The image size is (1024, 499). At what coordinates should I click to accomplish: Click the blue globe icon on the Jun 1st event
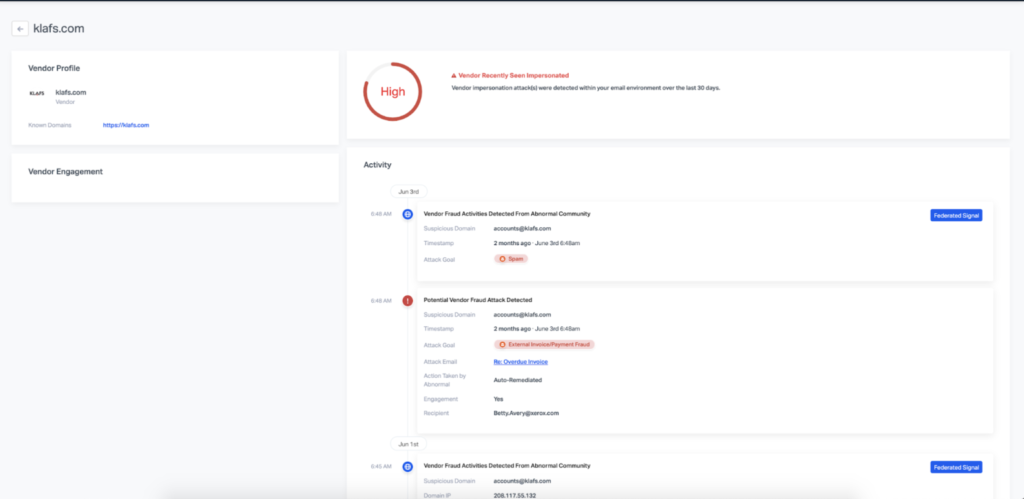(x=407, y=466)
